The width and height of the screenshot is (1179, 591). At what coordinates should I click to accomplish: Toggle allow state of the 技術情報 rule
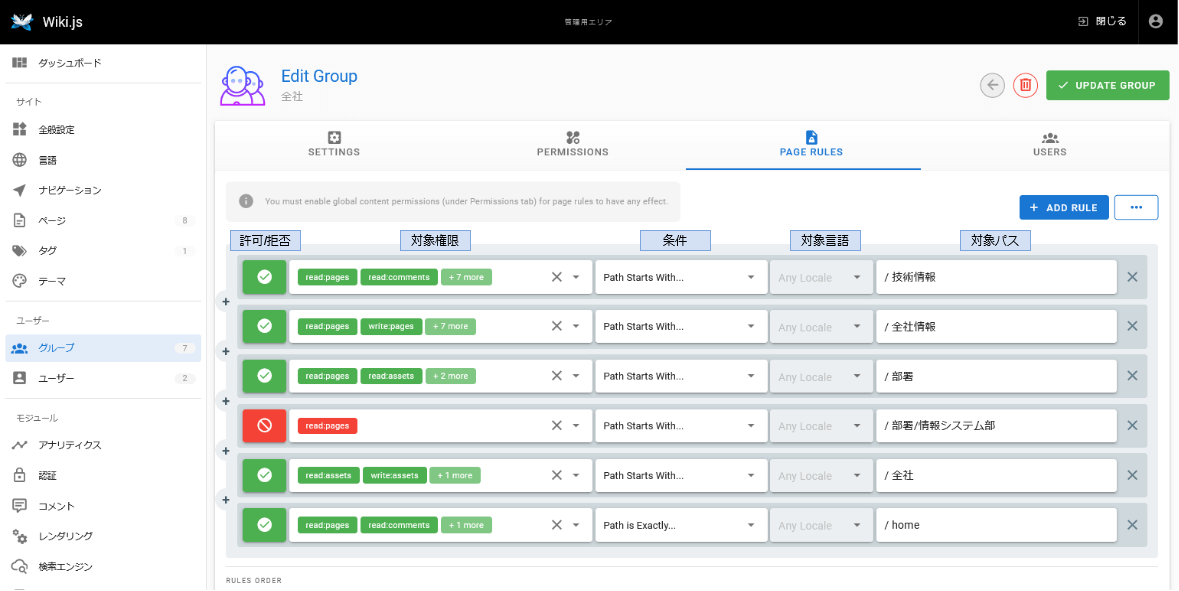[264, 277]
